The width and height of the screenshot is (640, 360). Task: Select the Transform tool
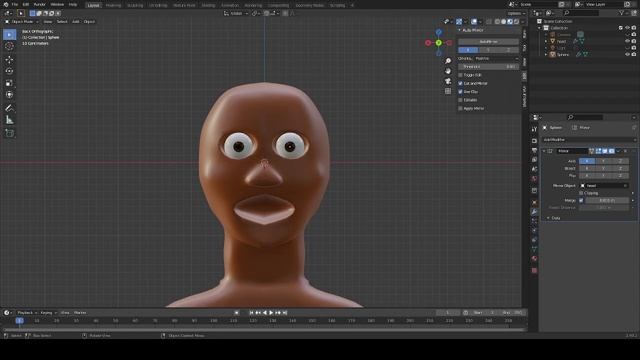pyautogui.click(x=9, y=95)
